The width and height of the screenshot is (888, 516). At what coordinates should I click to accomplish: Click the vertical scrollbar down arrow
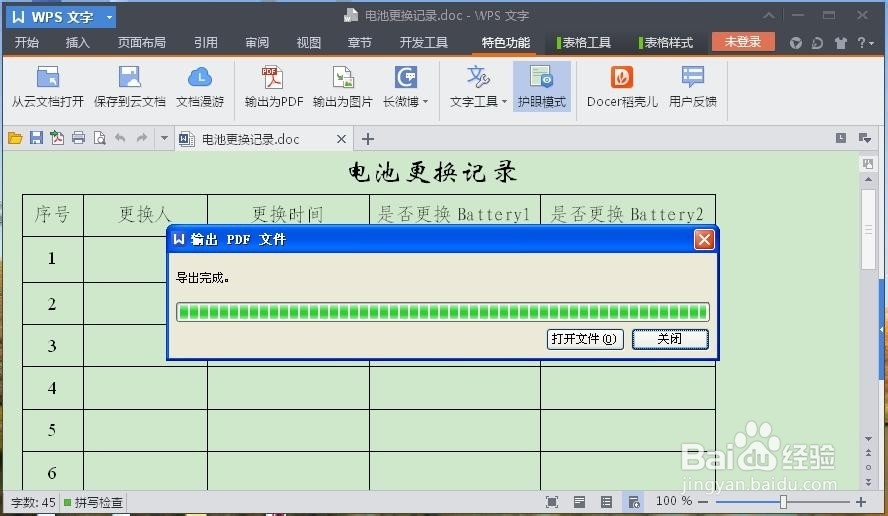[x=868, y=438]
